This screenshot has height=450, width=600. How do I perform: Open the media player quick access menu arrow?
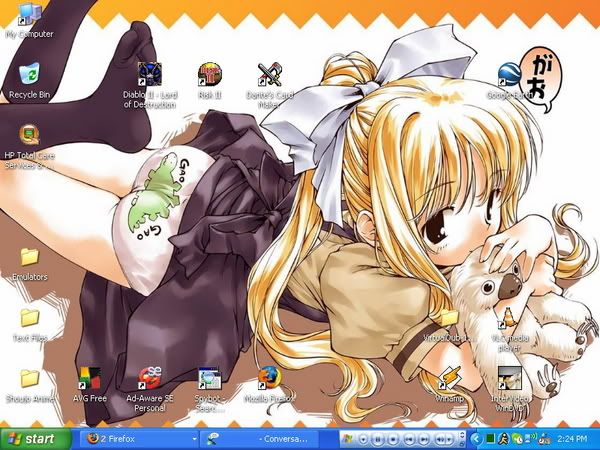click(364, 439)
